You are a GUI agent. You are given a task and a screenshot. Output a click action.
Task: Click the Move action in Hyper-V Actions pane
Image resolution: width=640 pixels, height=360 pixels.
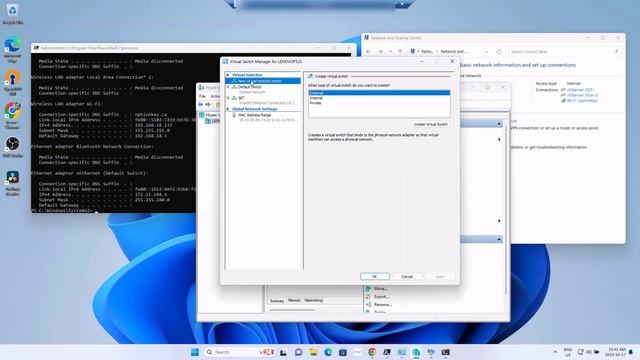click(x=377, y=289)
